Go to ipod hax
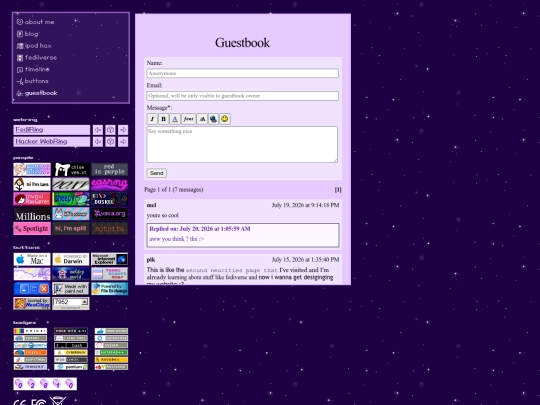Viewport: 540px width, 405px height. point(34,45)
